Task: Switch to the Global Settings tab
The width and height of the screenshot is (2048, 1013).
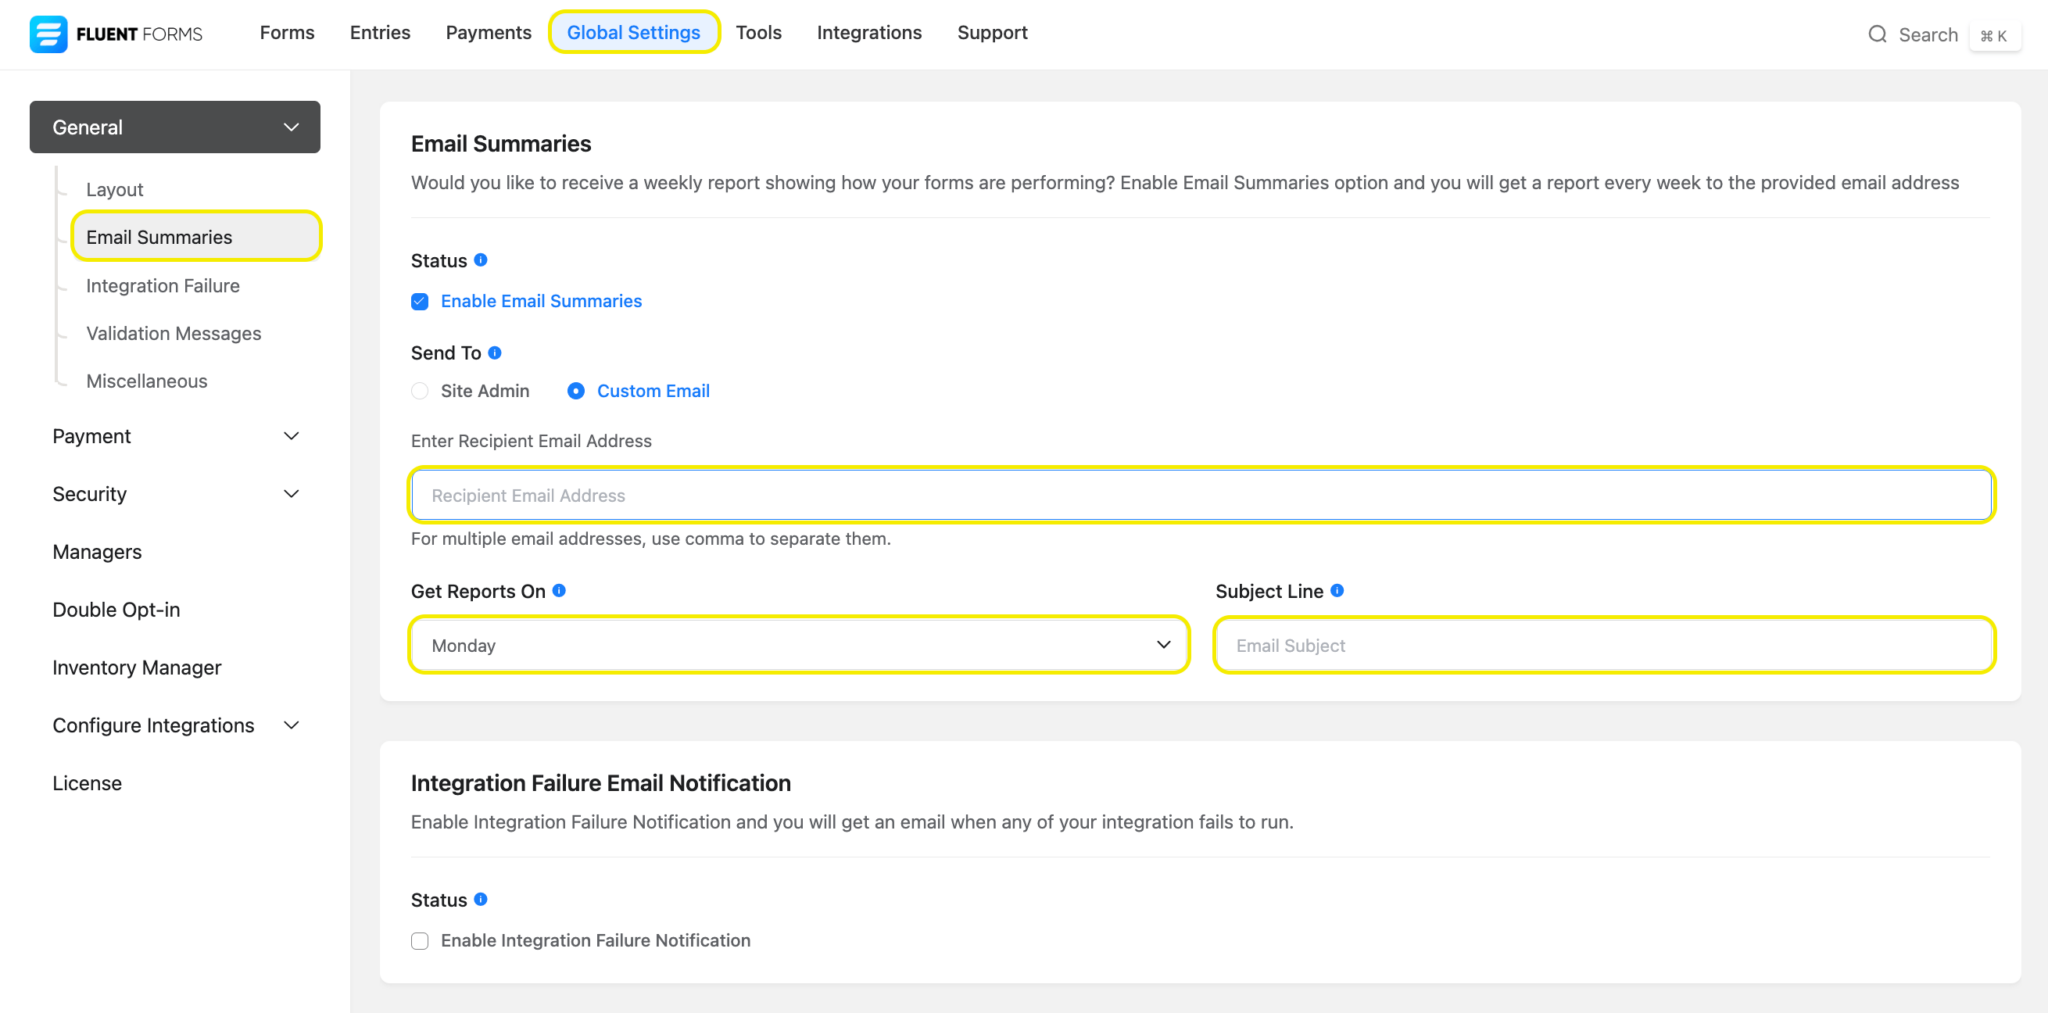Action: coord(633,32)
